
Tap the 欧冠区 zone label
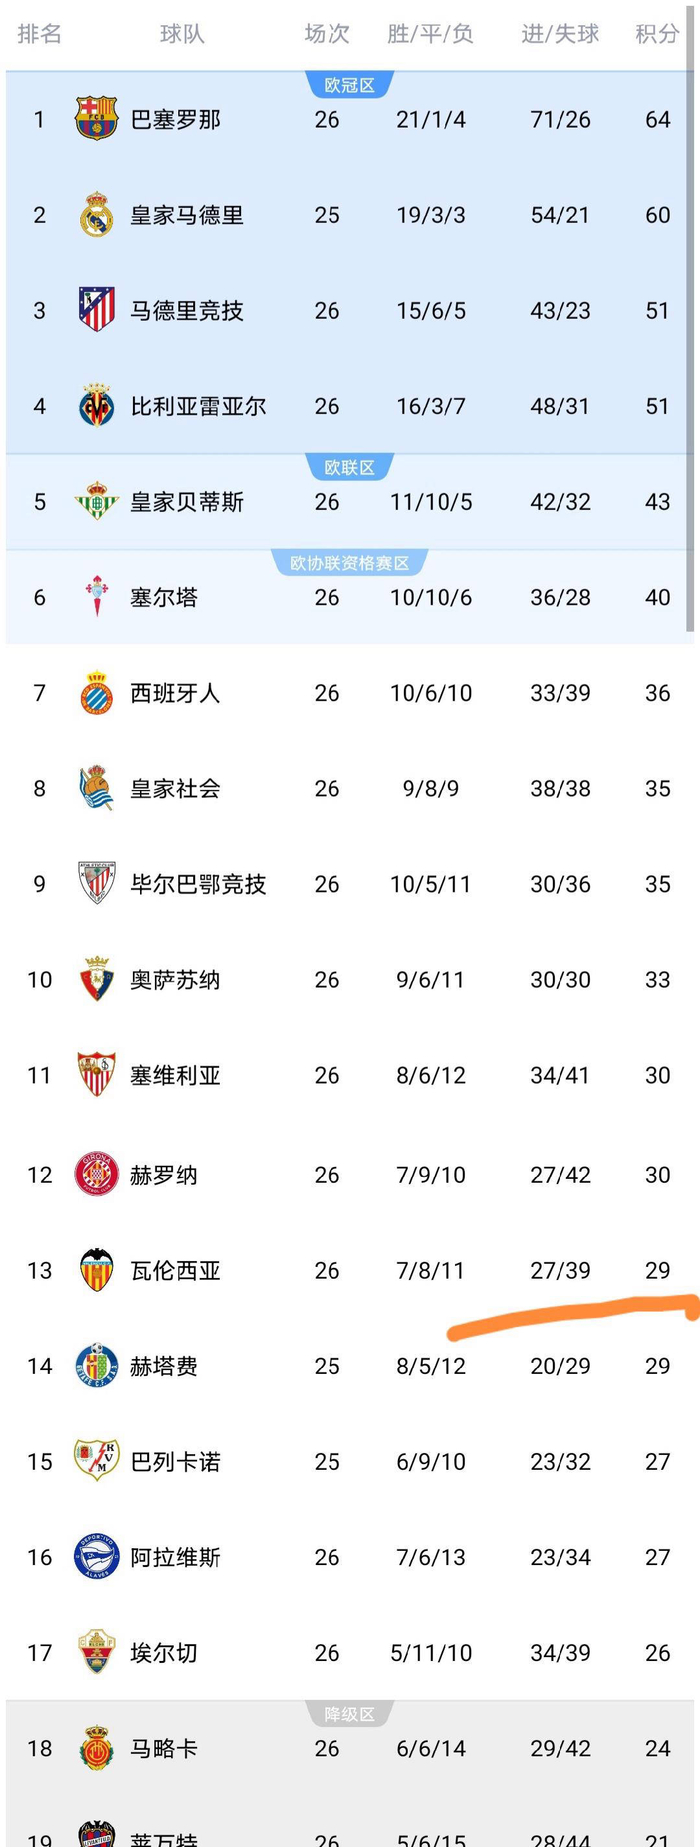(349, 86)
